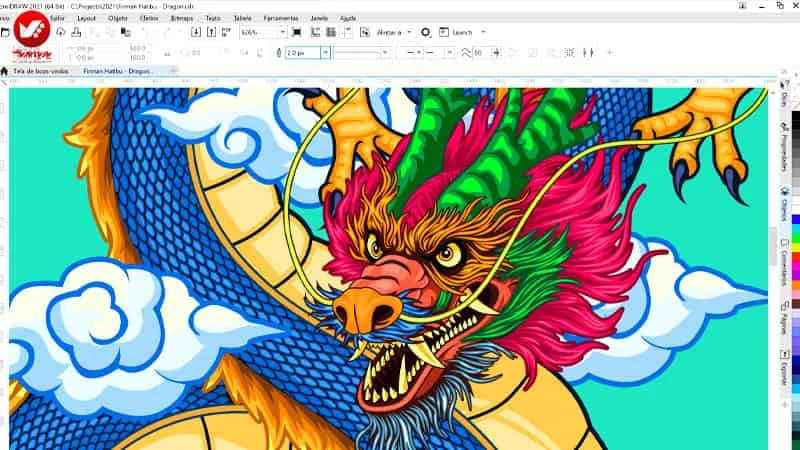This screenshot has width=800, height=450.
Task: Open the Ferramentas menu
Action: (281, 18)
